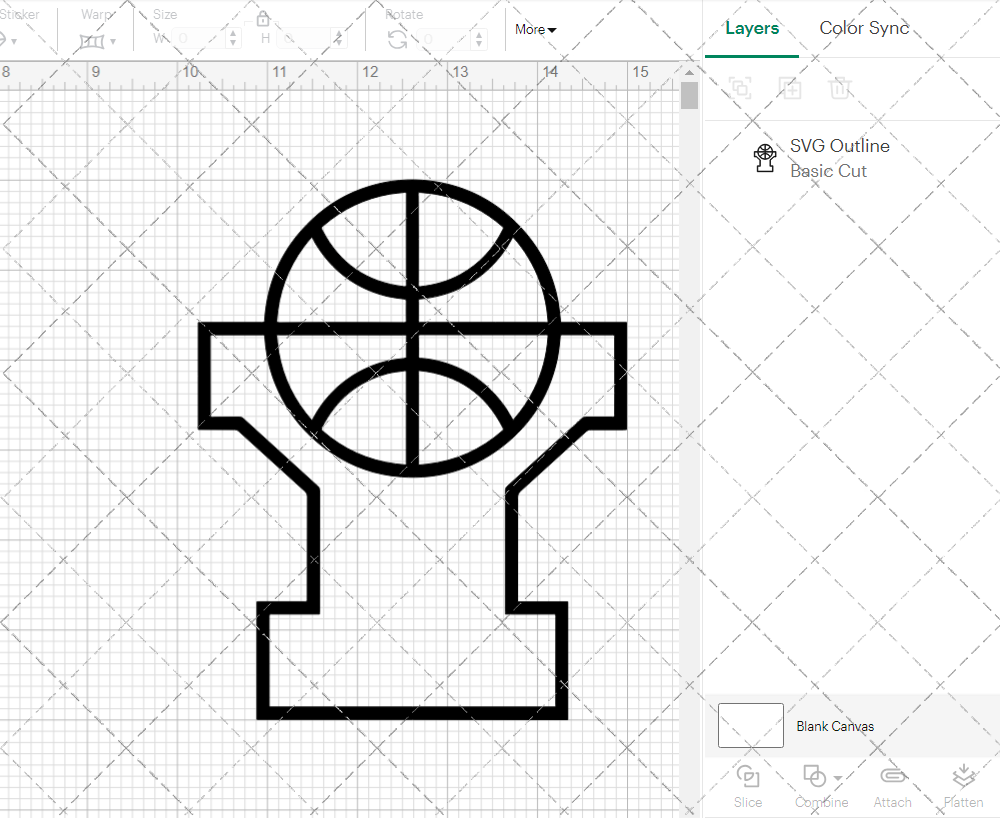This screenshot has height=818, width=1000.
Task: Select the Layers tab
Action: [x=752, y=28]
